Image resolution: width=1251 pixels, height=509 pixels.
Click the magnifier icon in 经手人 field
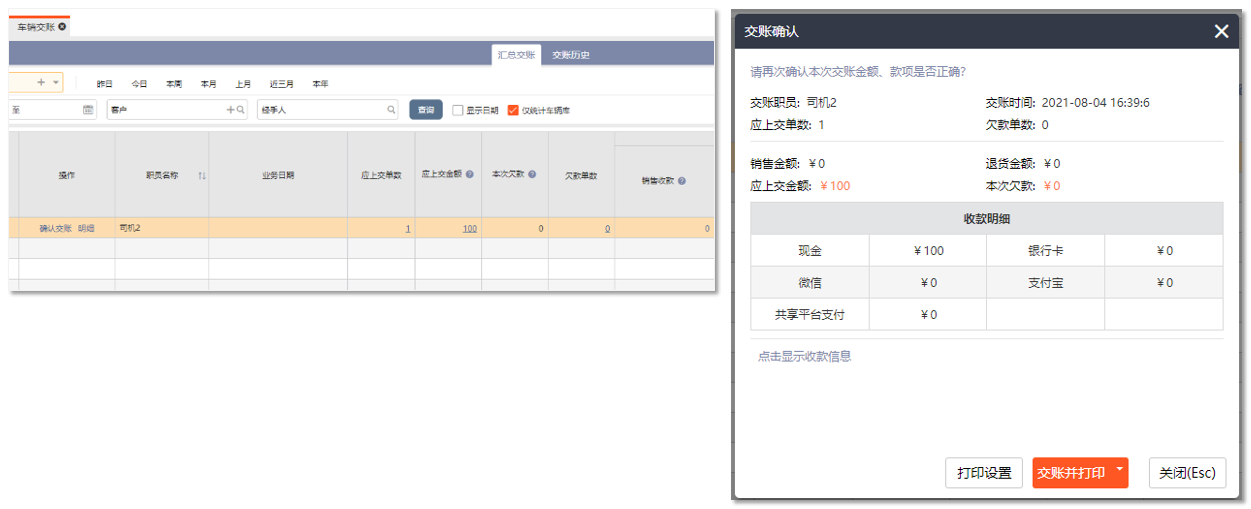(391, 110)
